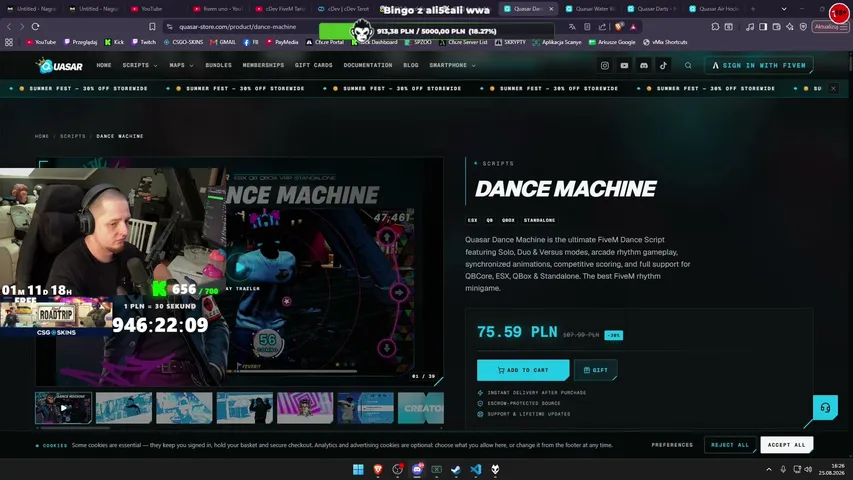This screenshot has height=480, width=853.
Task: Open Visual Studio Code from the taskbar
Action: pos(475,469)
